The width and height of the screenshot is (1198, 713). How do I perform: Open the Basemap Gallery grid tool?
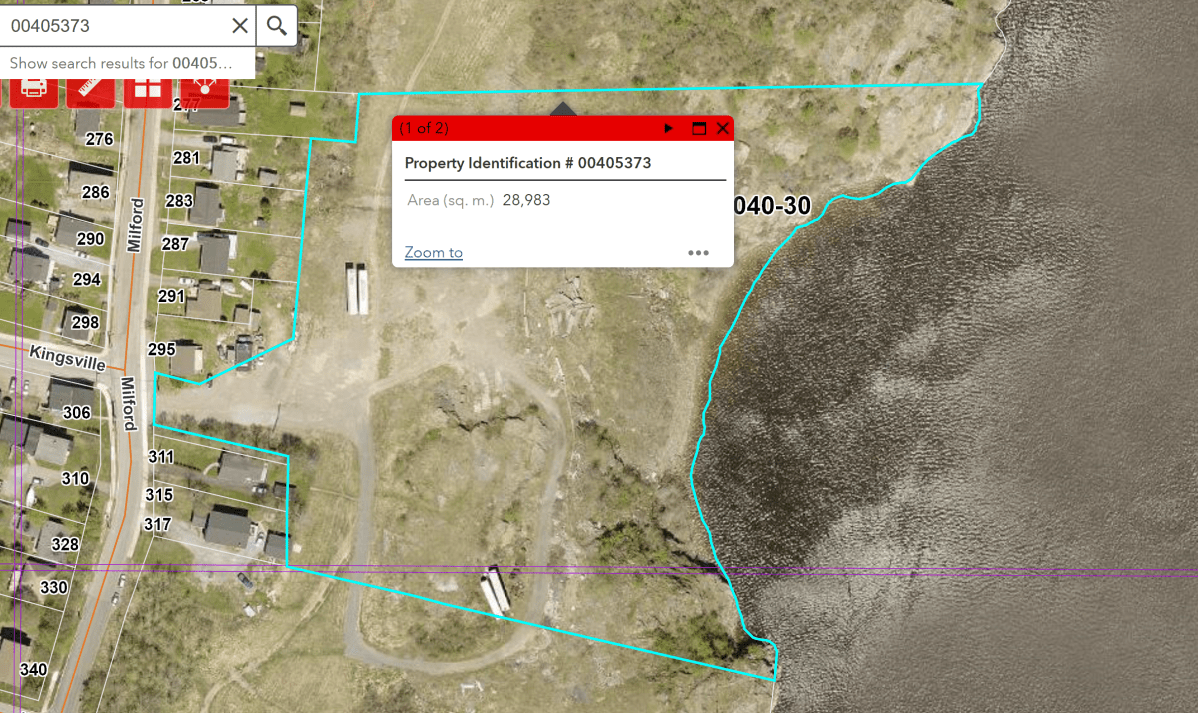point(147,87)
